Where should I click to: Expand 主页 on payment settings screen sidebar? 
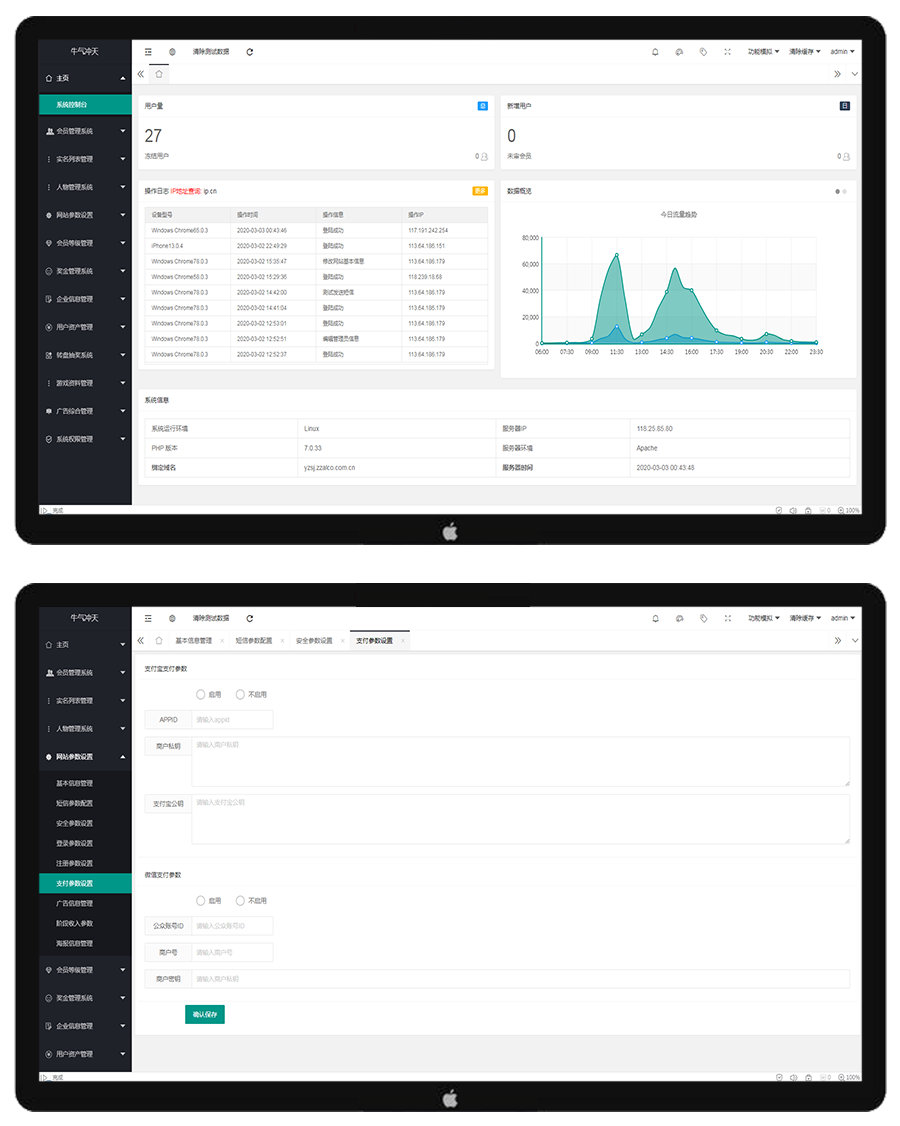tap(85, 645)
